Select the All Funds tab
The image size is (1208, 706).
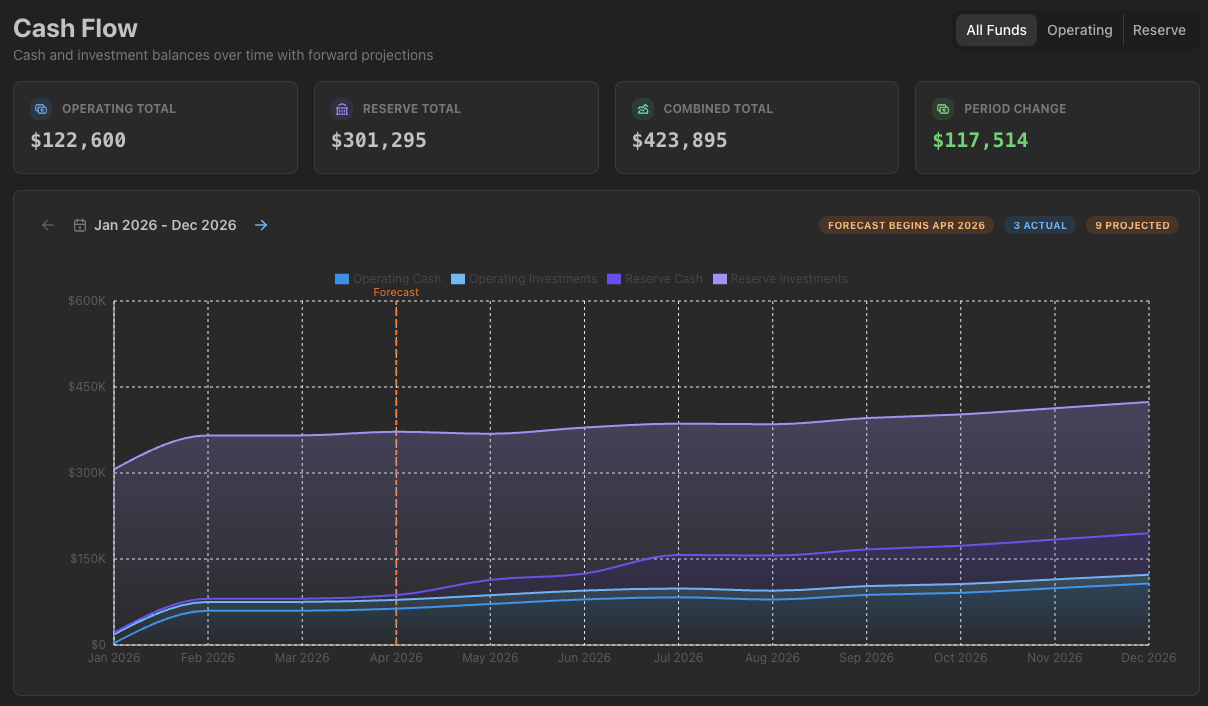click(996, 30)
